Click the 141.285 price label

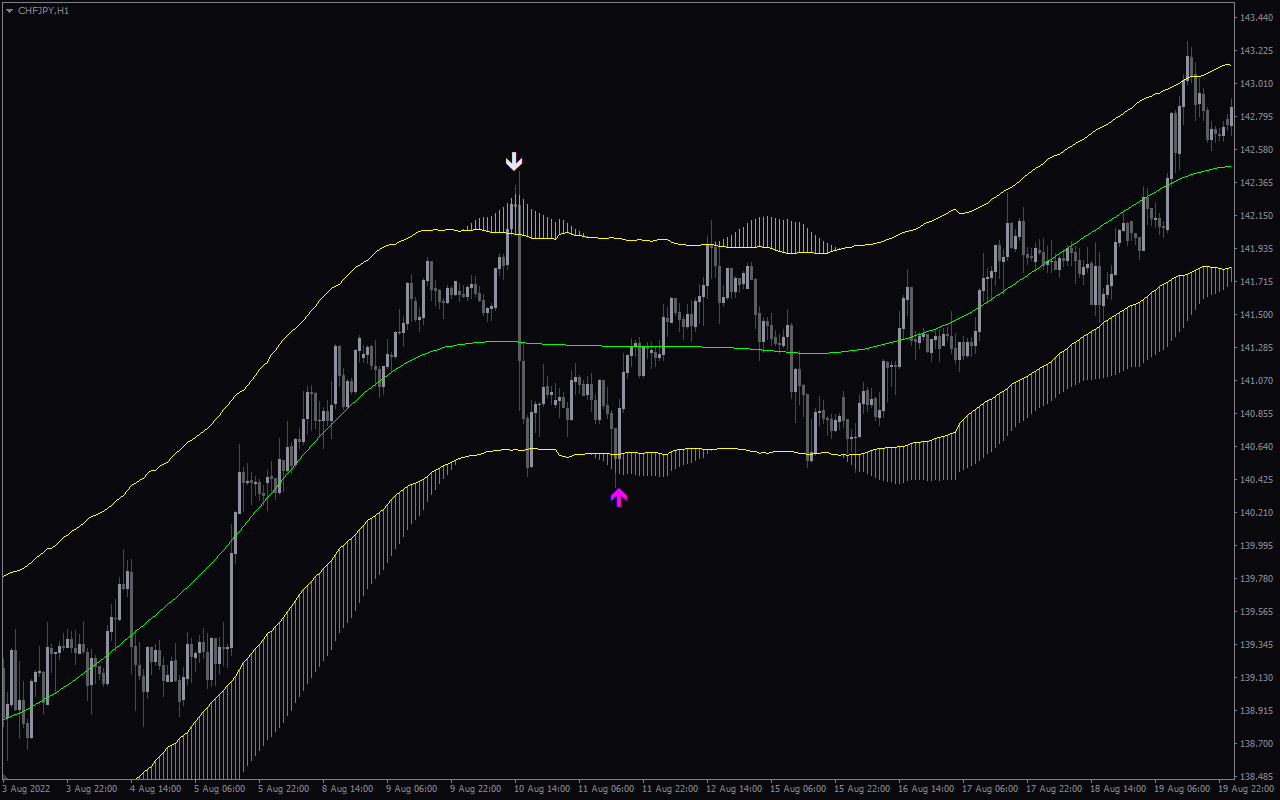pyautogui.click(x=1255, y=348)
